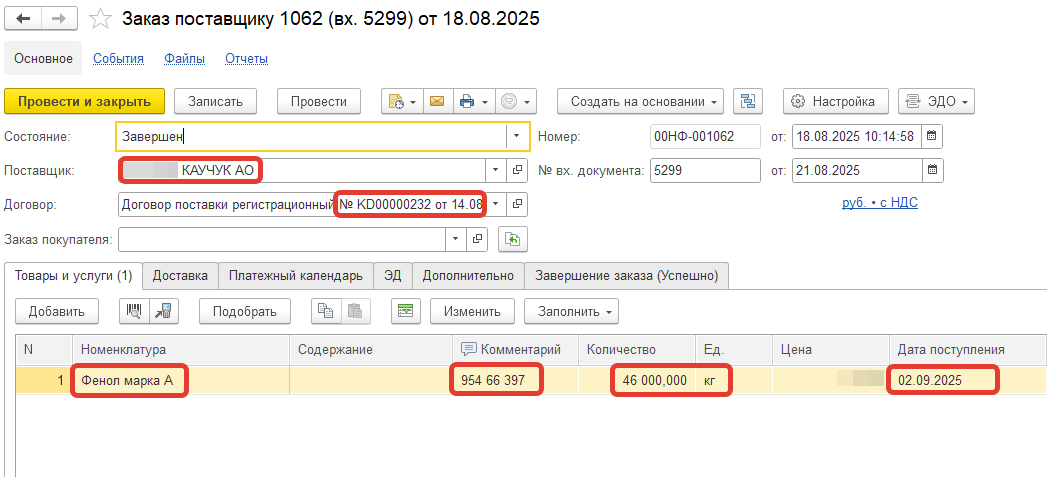Expand the Состояние dropdown list
This screenshot has width=1047, height=477.
tap(516, 136)
